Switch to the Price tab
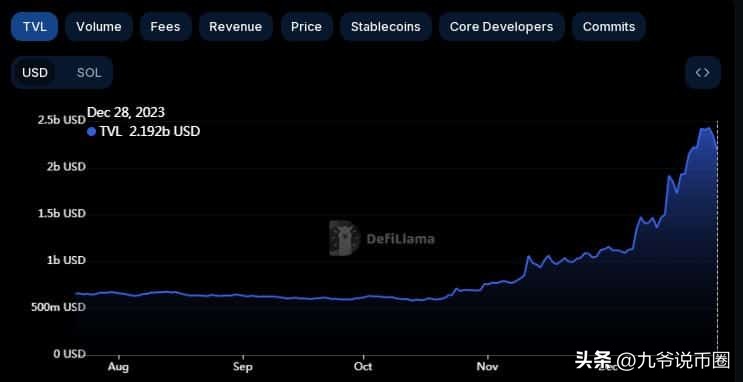 306,27
